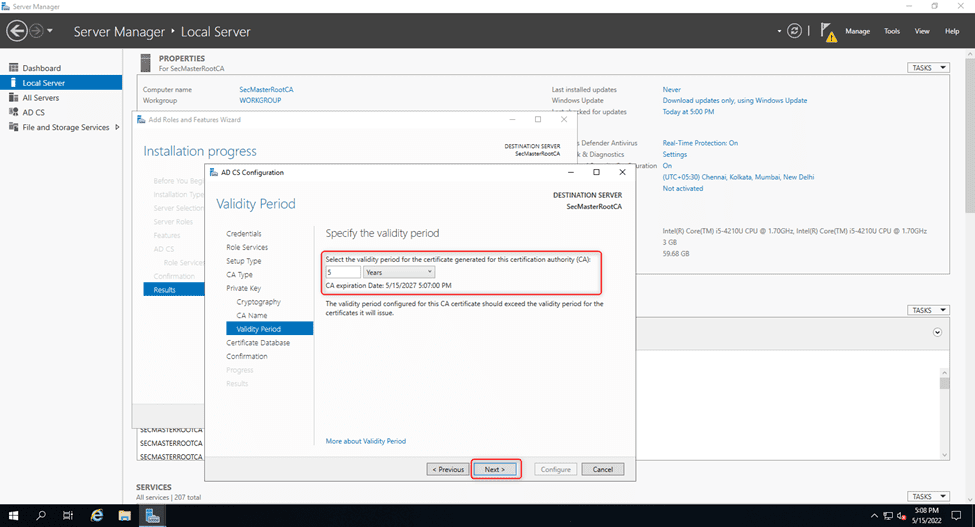Viewport: 975px width, 527px height.
Task: Click the Not activated link
Action: pyautogui.click(x=683, y=188)
